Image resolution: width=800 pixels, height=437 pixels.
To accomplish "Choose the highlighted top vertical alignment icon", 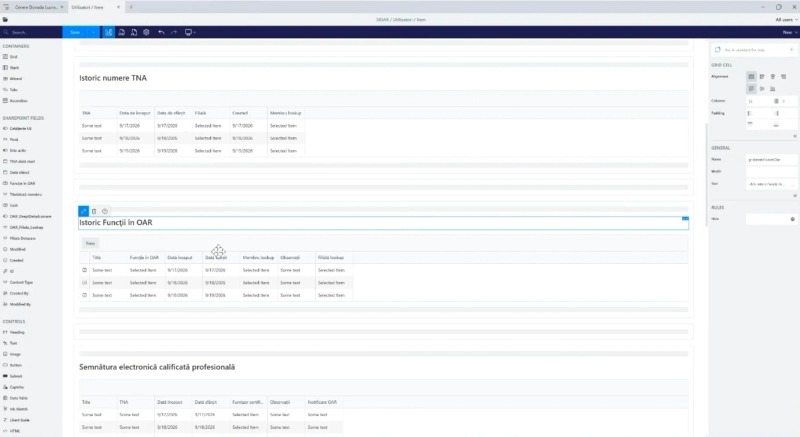I will tap(751, 89).
